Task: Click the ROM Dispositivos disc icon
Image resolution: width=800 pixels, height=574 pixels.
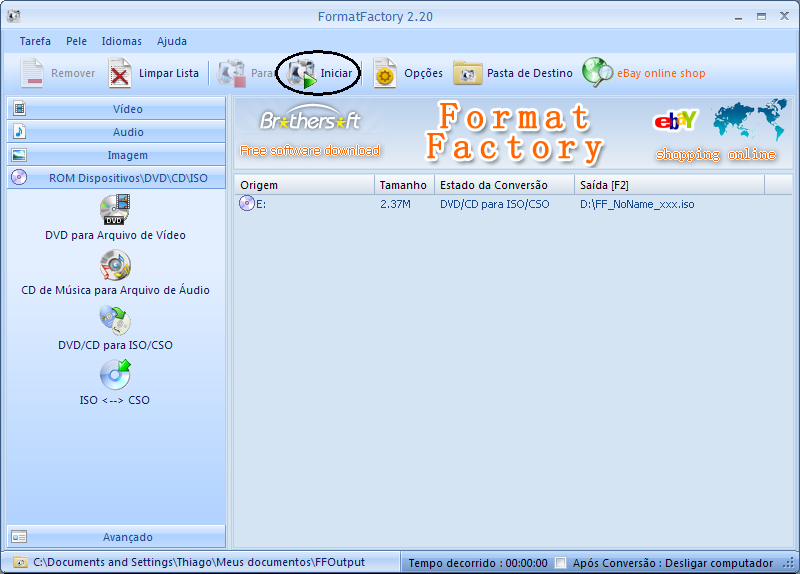Action: tap(19, 178)
